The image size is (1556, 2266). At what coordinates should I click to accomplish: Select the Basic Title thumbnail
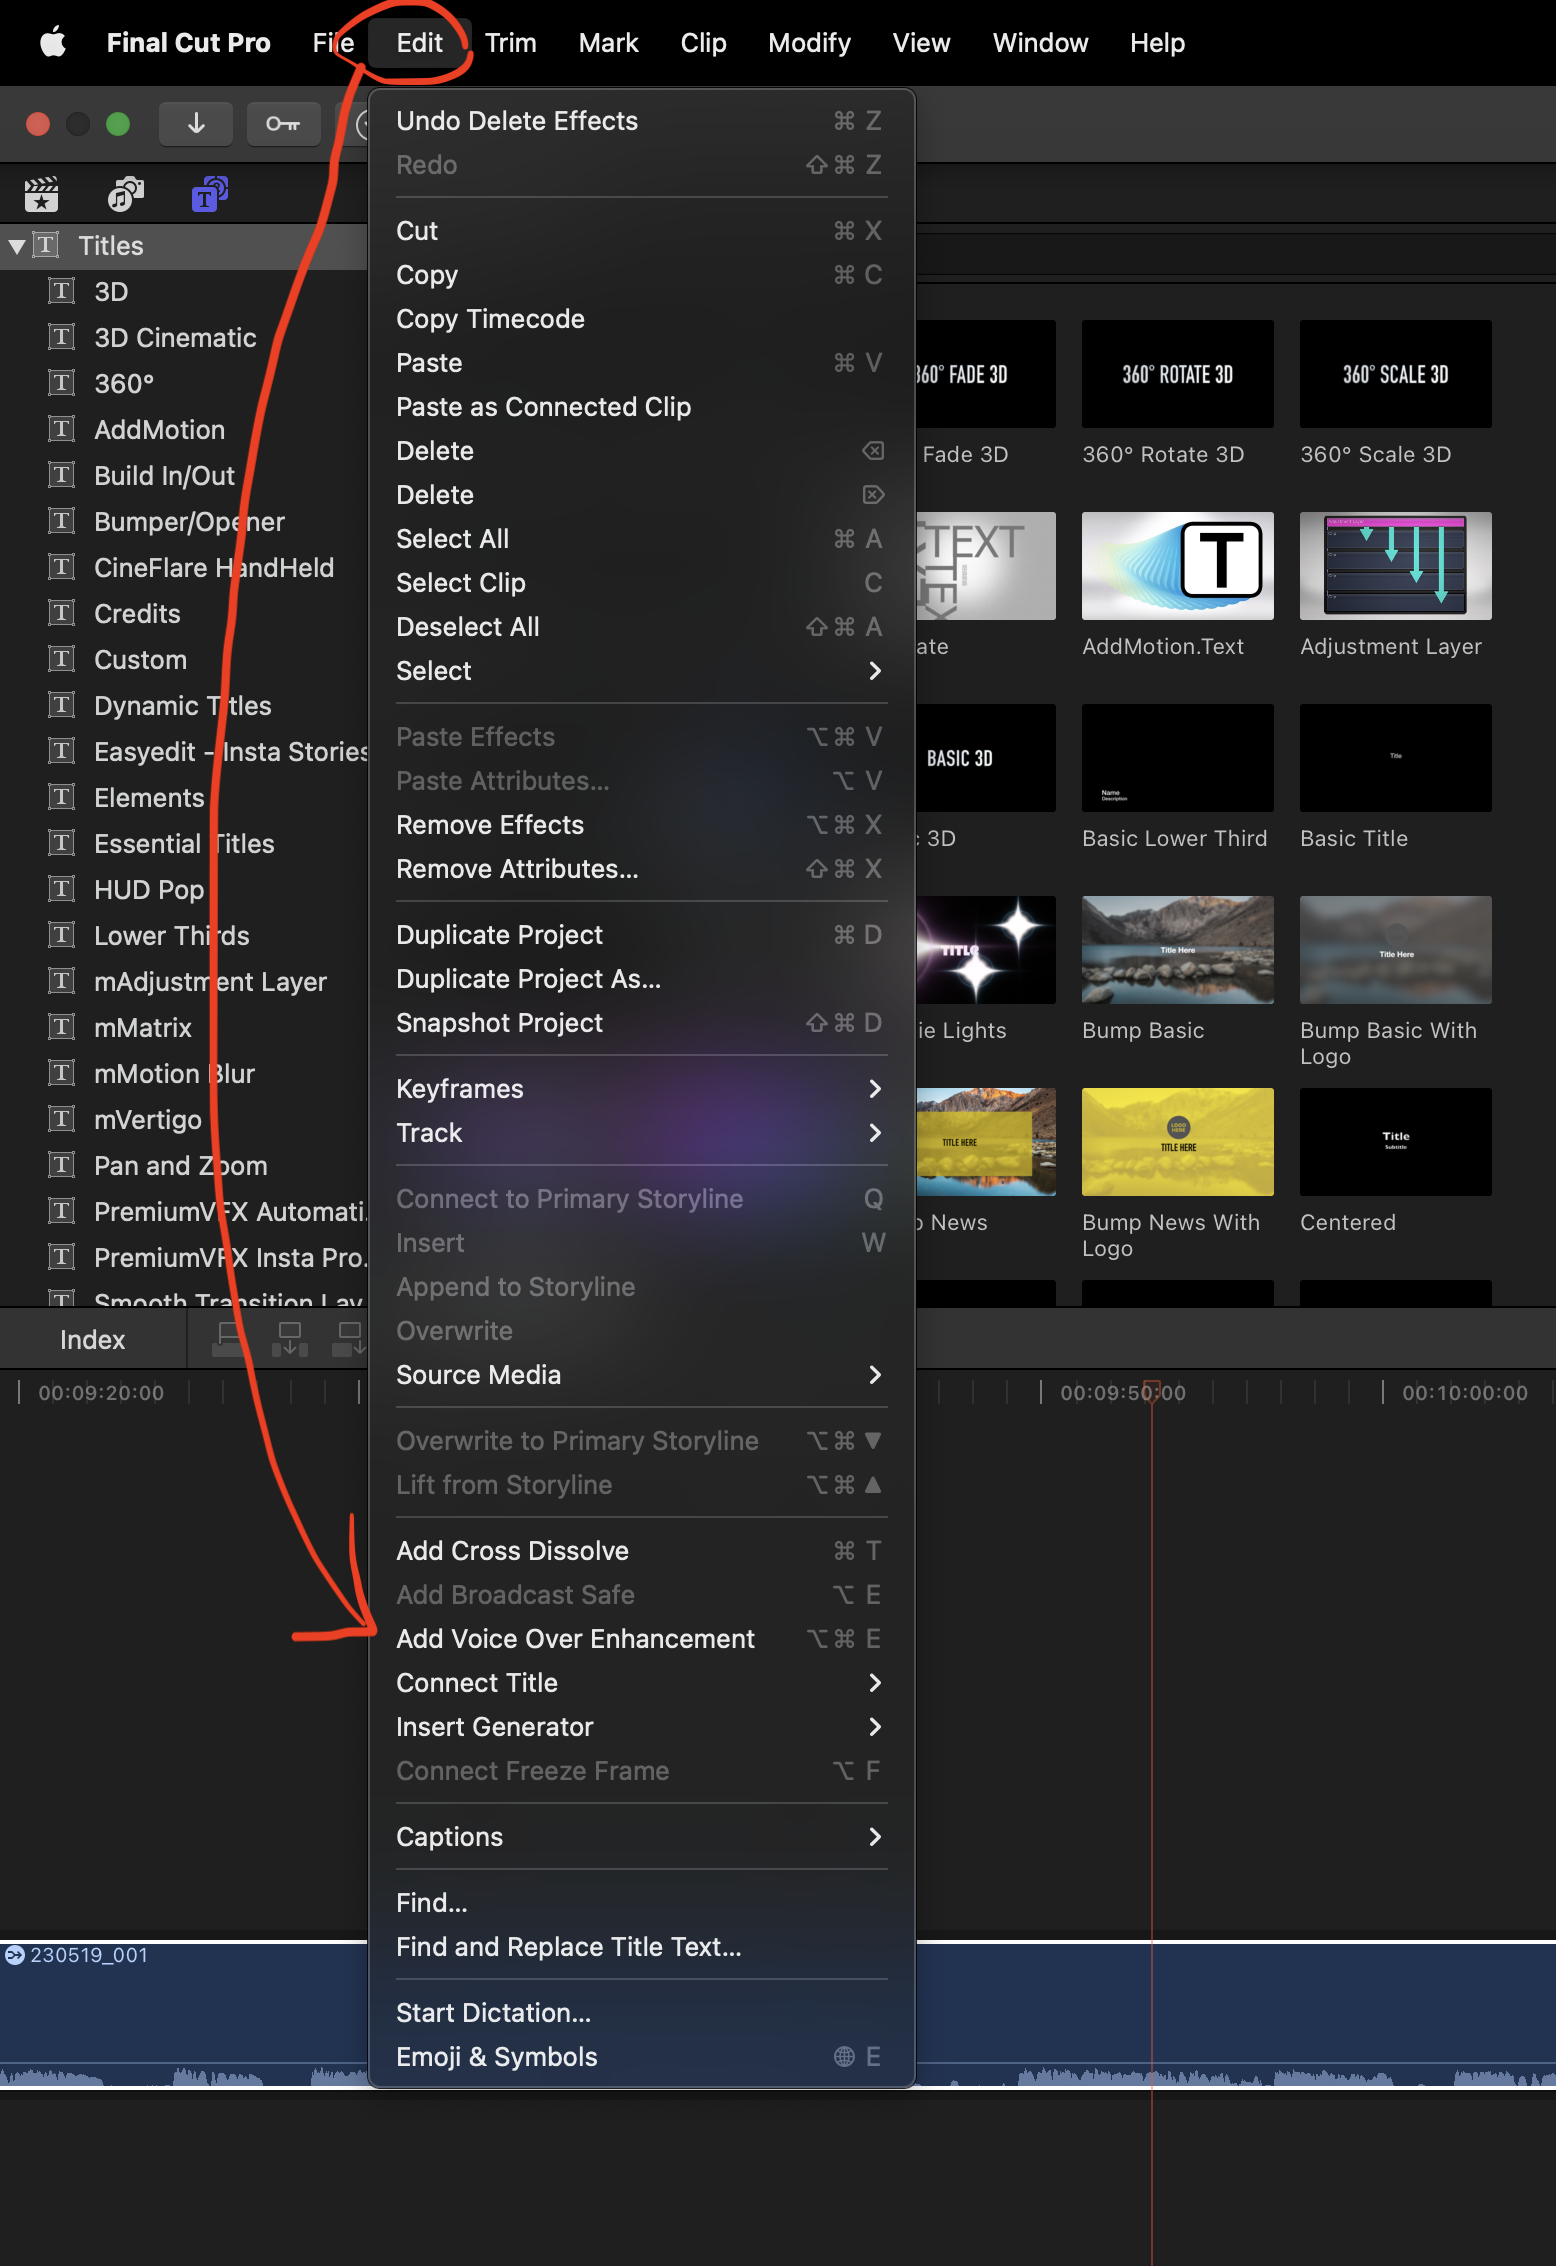[1396, 758]
